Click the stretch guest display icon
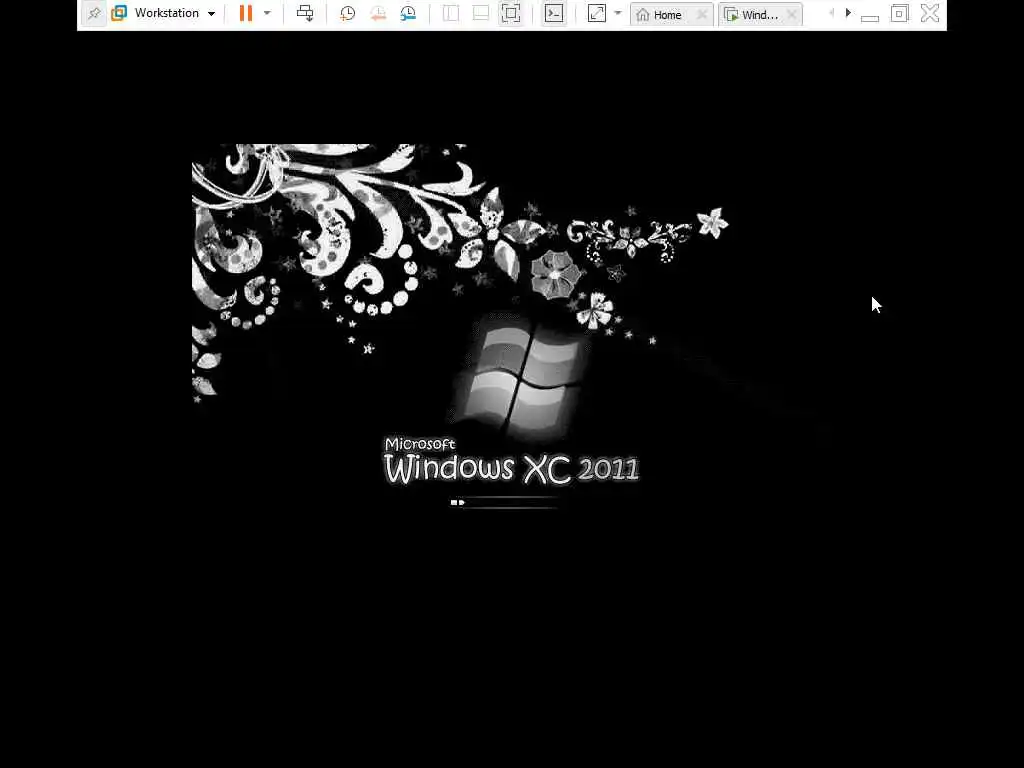The image size is (1024, 768). coord(597,13)
